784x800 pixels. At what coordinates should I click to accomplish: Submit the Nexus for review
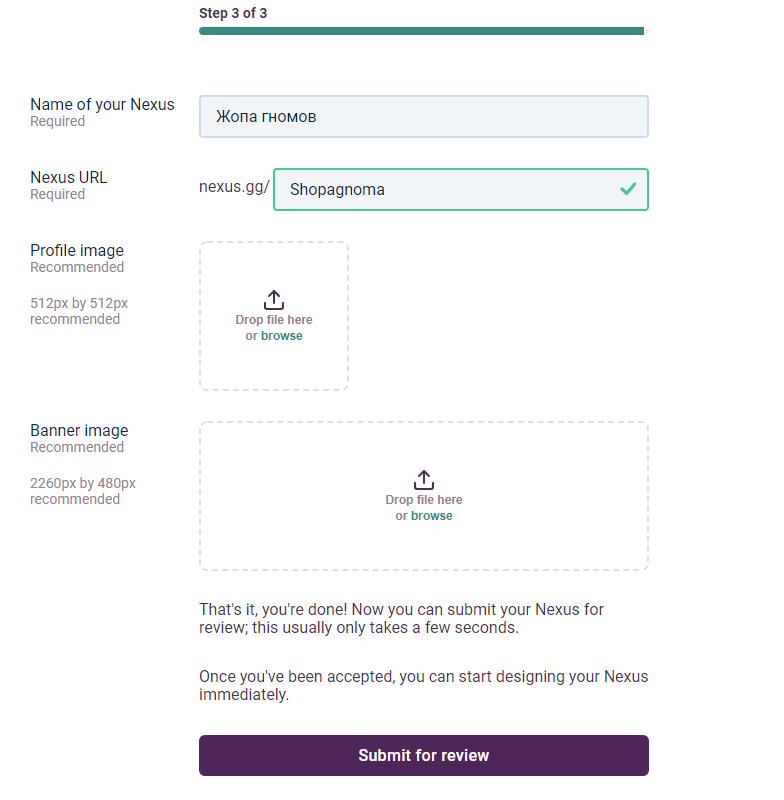pyautogui.click(x=424, y=756)
